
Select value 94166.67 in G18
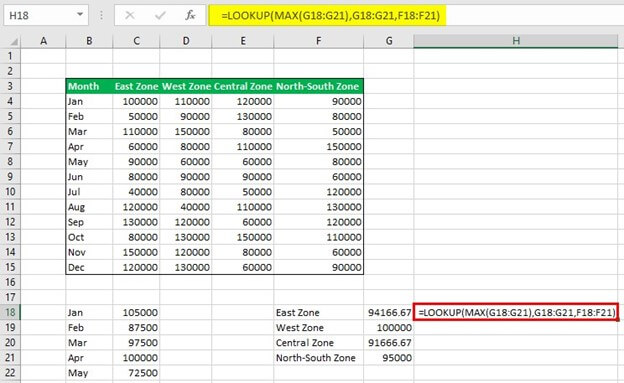click(x=389, y=313)
